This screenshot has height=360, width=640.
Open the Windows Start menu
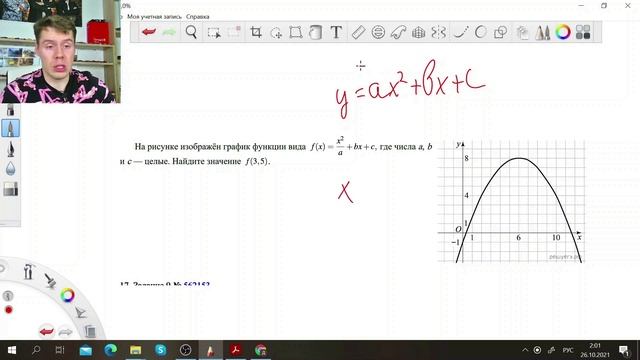click(x=11, y=350)
